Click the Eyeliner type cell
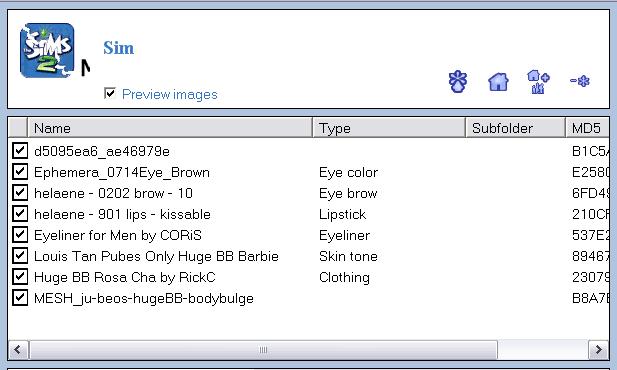Viewport: 617px width, 370px height. coord(344,235)
